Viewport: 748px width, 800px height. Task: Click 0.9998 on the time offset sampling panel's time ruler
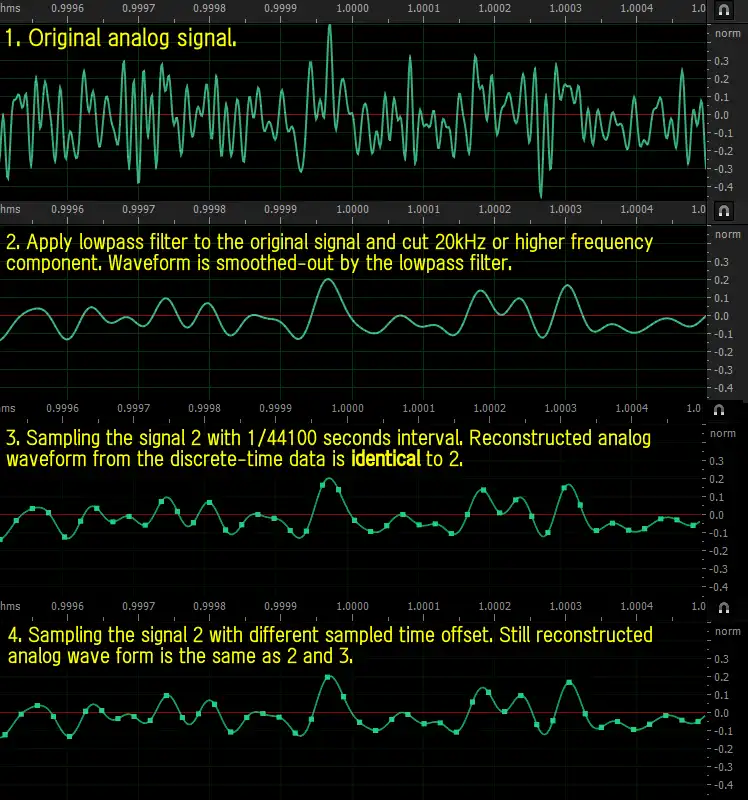pyautogui.click(x=209, y=606)
